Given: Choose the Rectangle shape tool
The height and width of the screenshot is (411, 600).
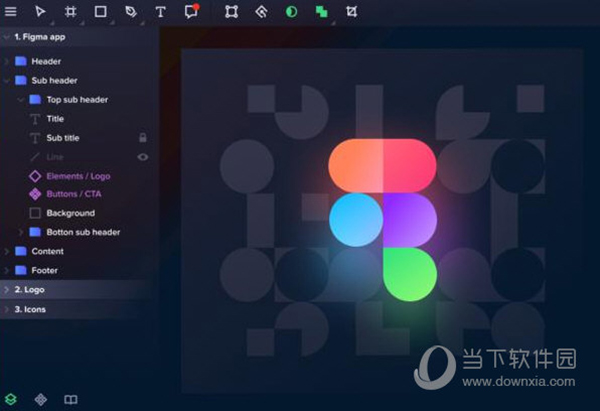Looking at the screenshot, I should tap(100, 12).
